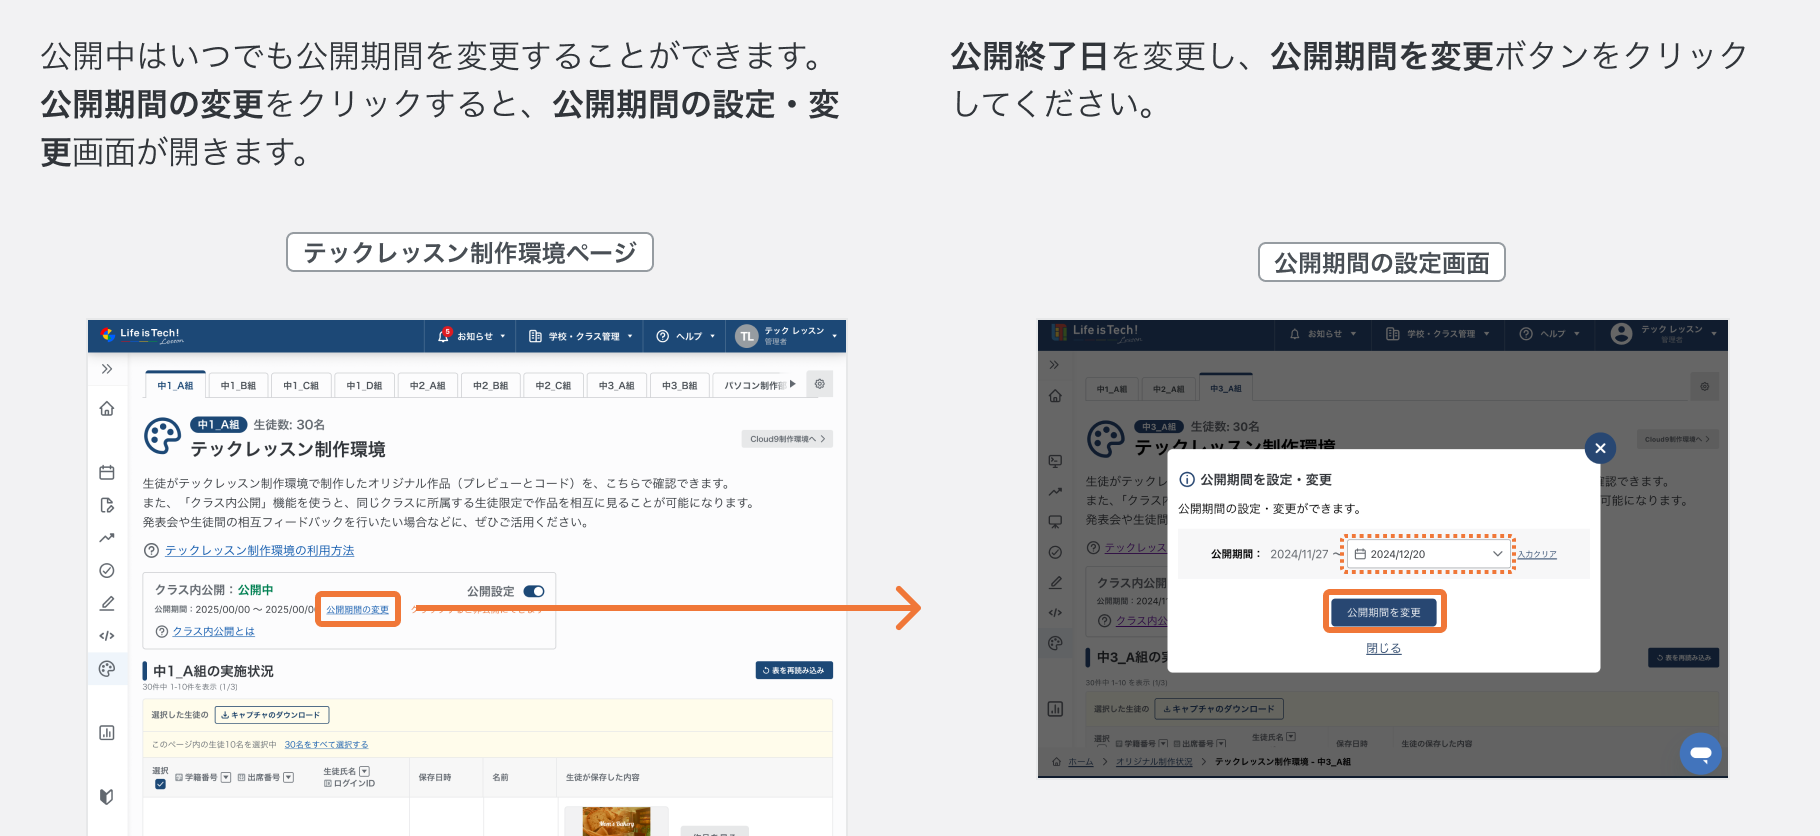
Task: Open bar-chart report icon in 制作環境ページ sidebar
Action: tap(107, 733)
